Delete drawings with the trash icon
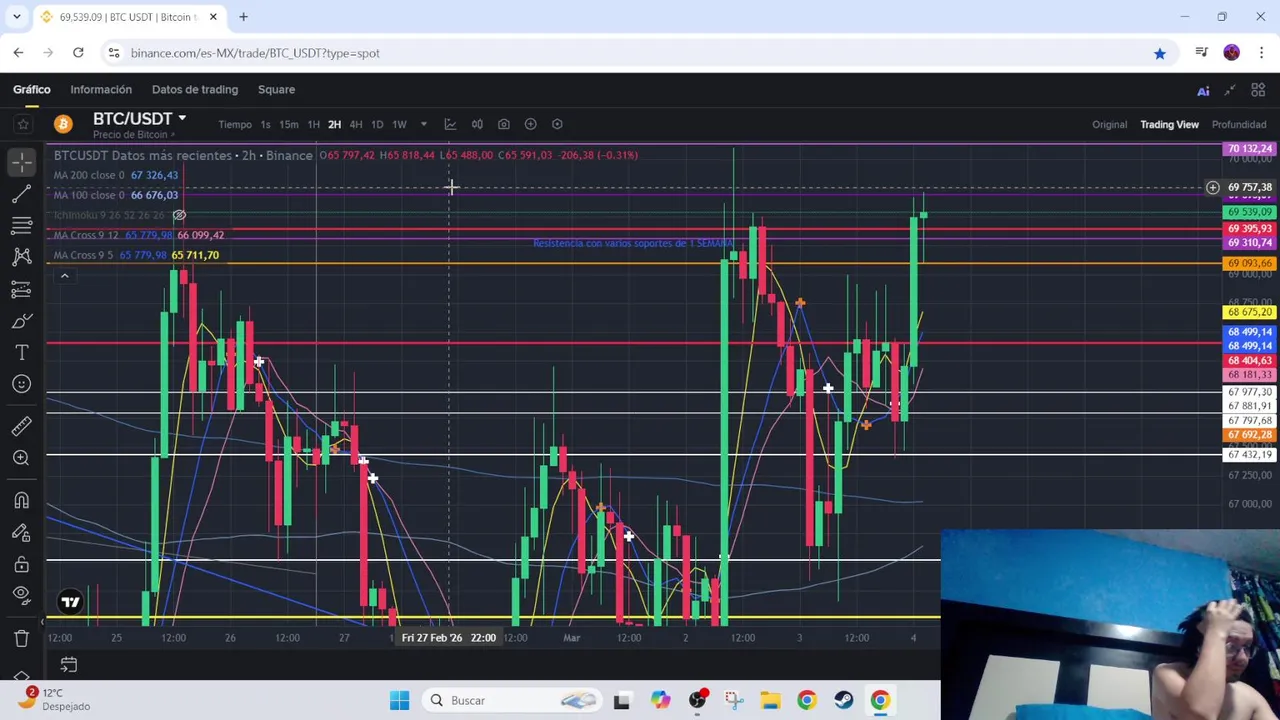The width and height of the screenshot is (1280, 720). [x=21, y=638]
